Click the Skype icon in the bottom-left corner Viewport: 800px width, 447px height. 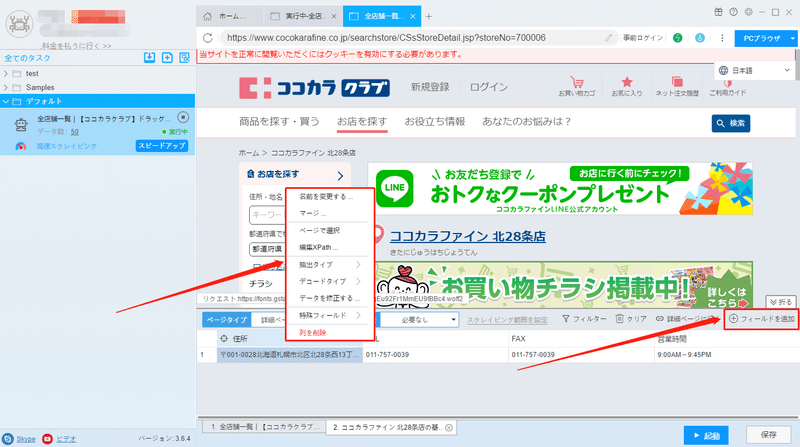click(x=8, y=439)
